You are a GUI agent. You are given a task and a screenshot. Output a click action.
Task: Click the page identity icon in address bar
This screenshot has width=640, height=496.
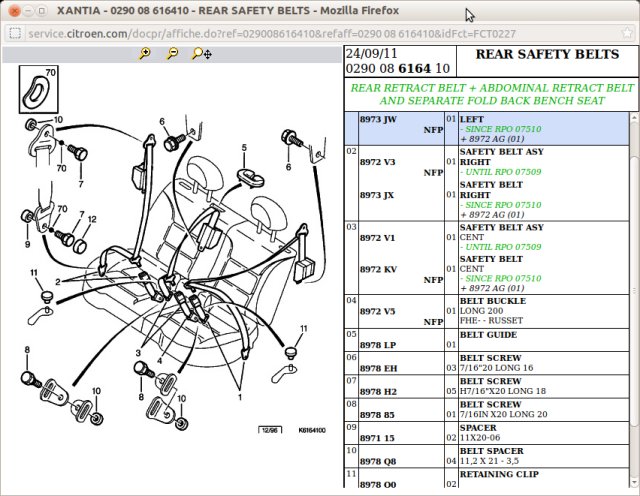[x=15, y=33]
